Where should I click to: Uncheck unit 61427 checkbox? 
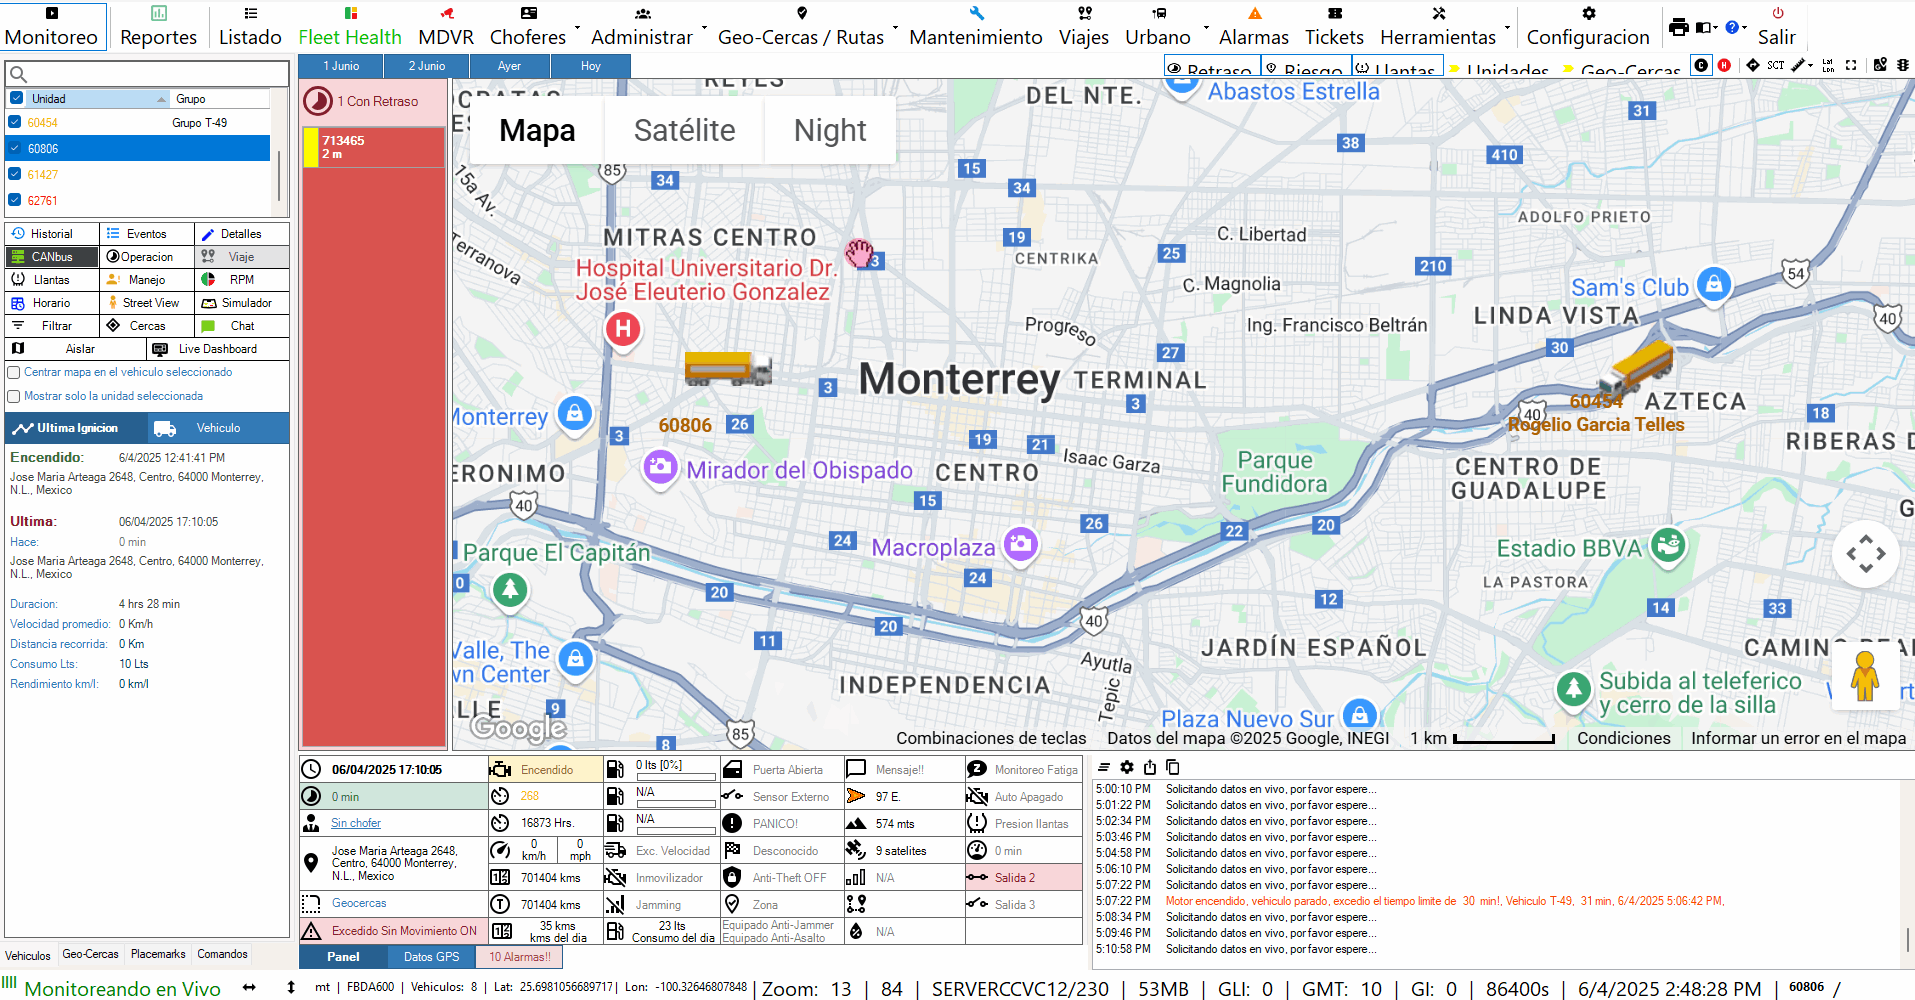click(14, 174)
